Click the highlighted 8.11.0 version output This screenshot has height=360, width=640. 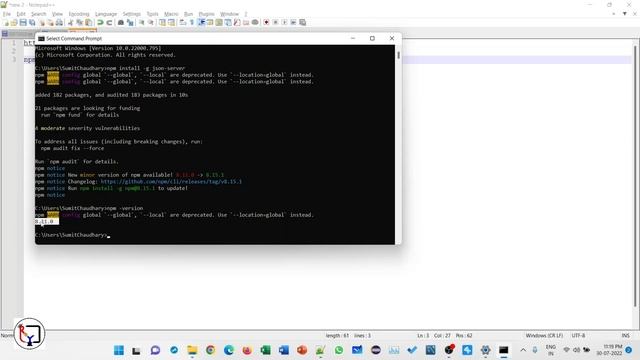[x=47, y=221]
